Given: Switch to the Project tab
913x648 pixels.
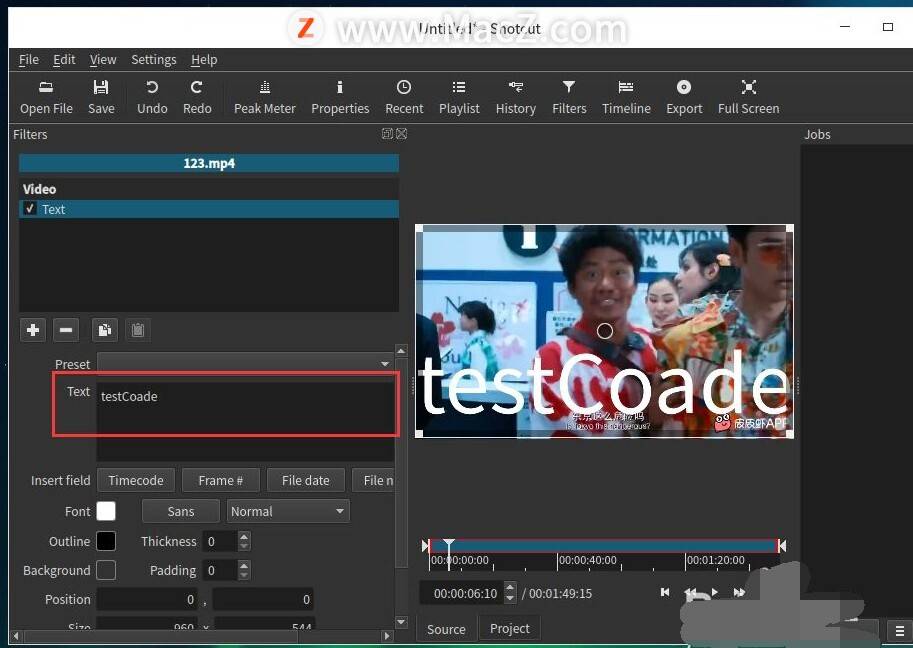Looking at the screenshot, I should [x=509, y=629].
